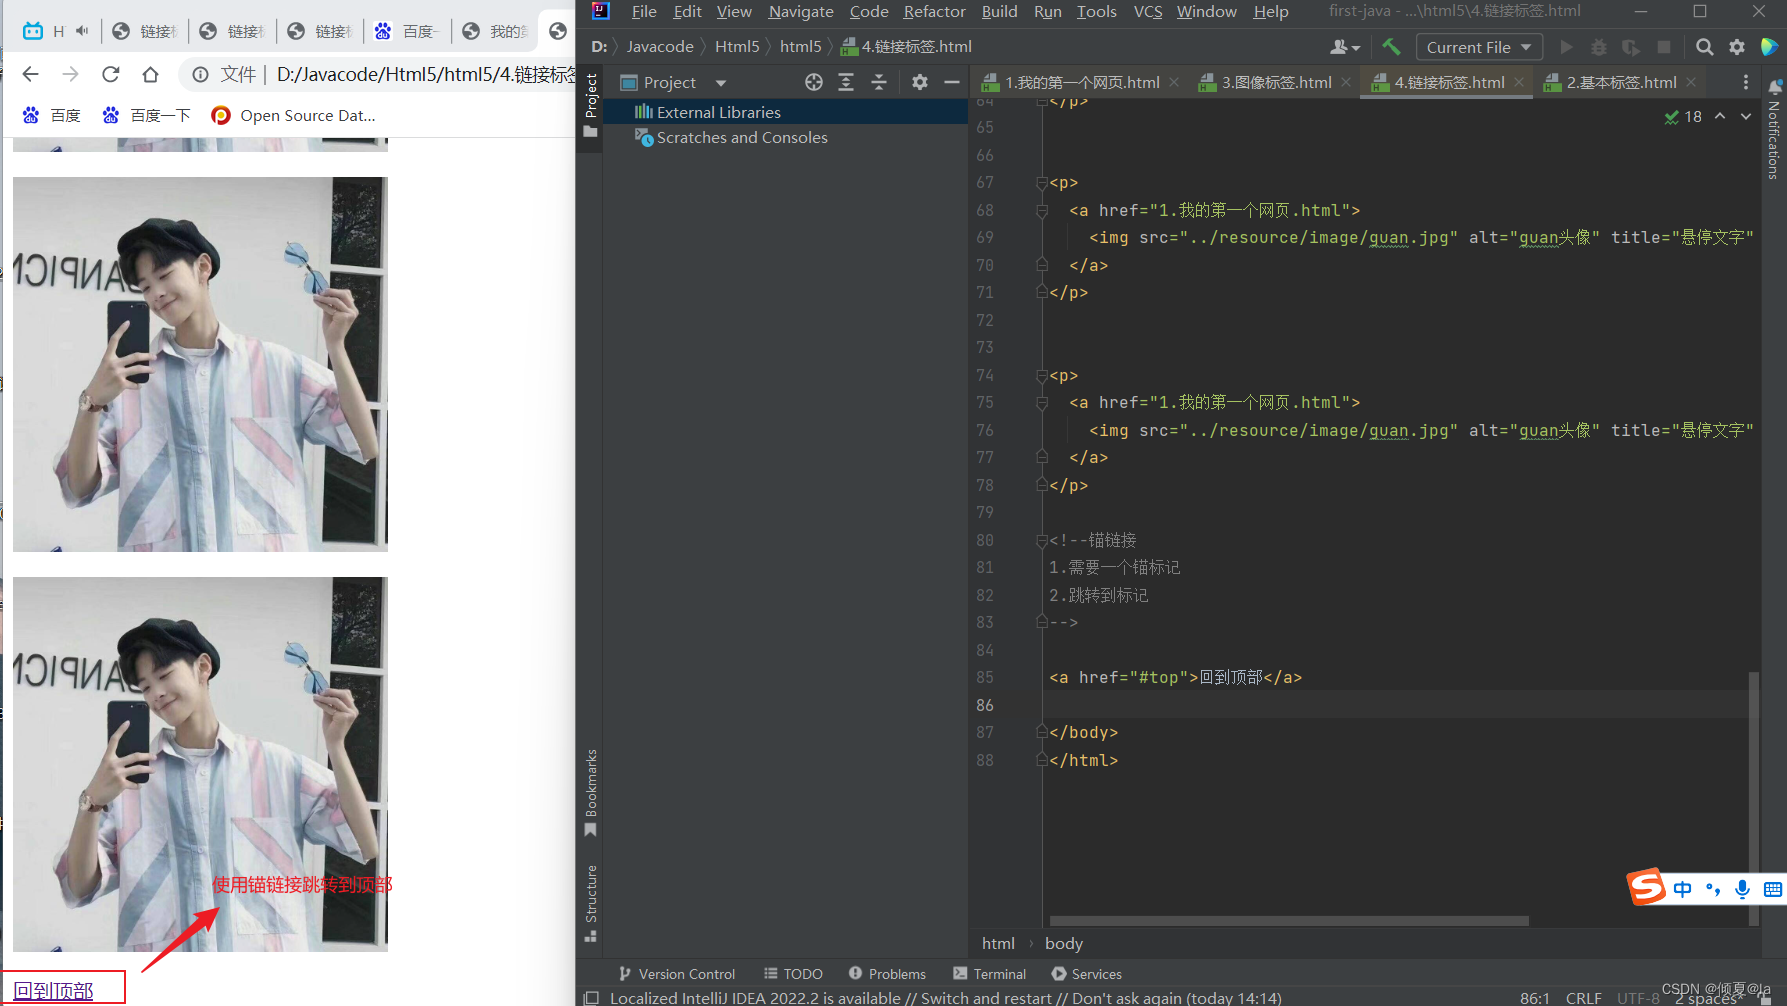
Task: Click the editor tabs more options icon
Action: pos(1746,82)
